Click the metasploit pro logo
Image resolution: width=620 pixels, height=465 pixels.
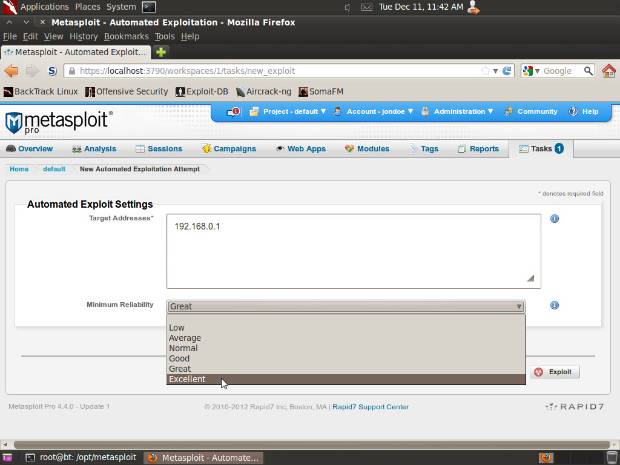(x=58, y=122)
